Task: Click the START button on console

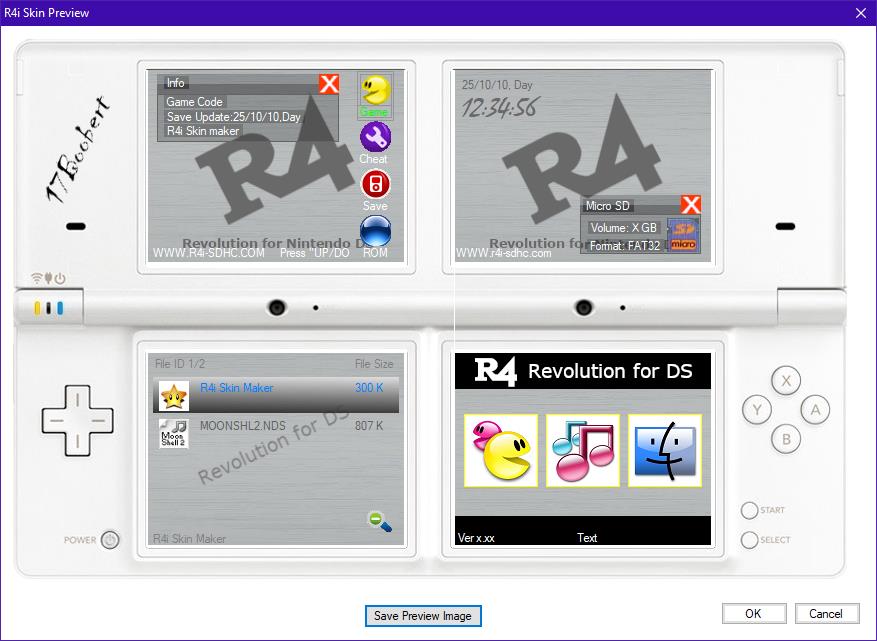Action: 749,510
